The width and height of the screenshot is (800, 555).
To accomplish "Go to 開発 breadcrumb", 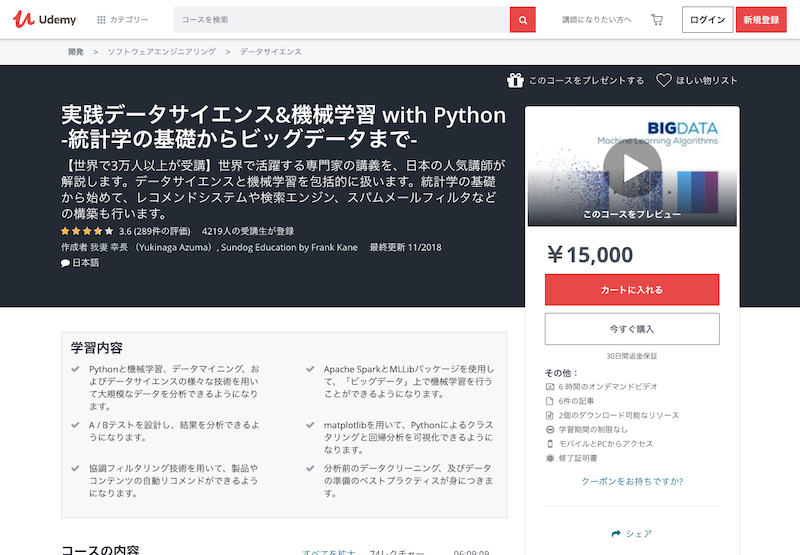I will click(x=76, y=52).
